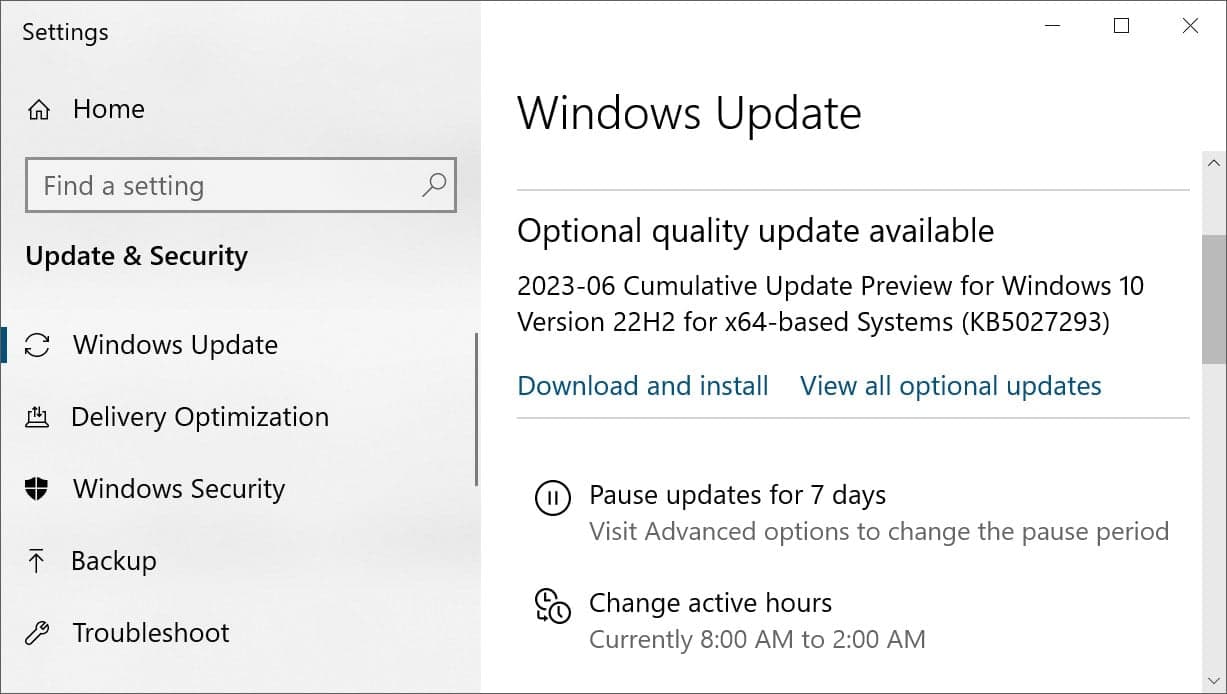The height and width of the screenshot is (694, 1227).
Task: Open Delivery Optimization settings
Action: [x=200, y=416]
